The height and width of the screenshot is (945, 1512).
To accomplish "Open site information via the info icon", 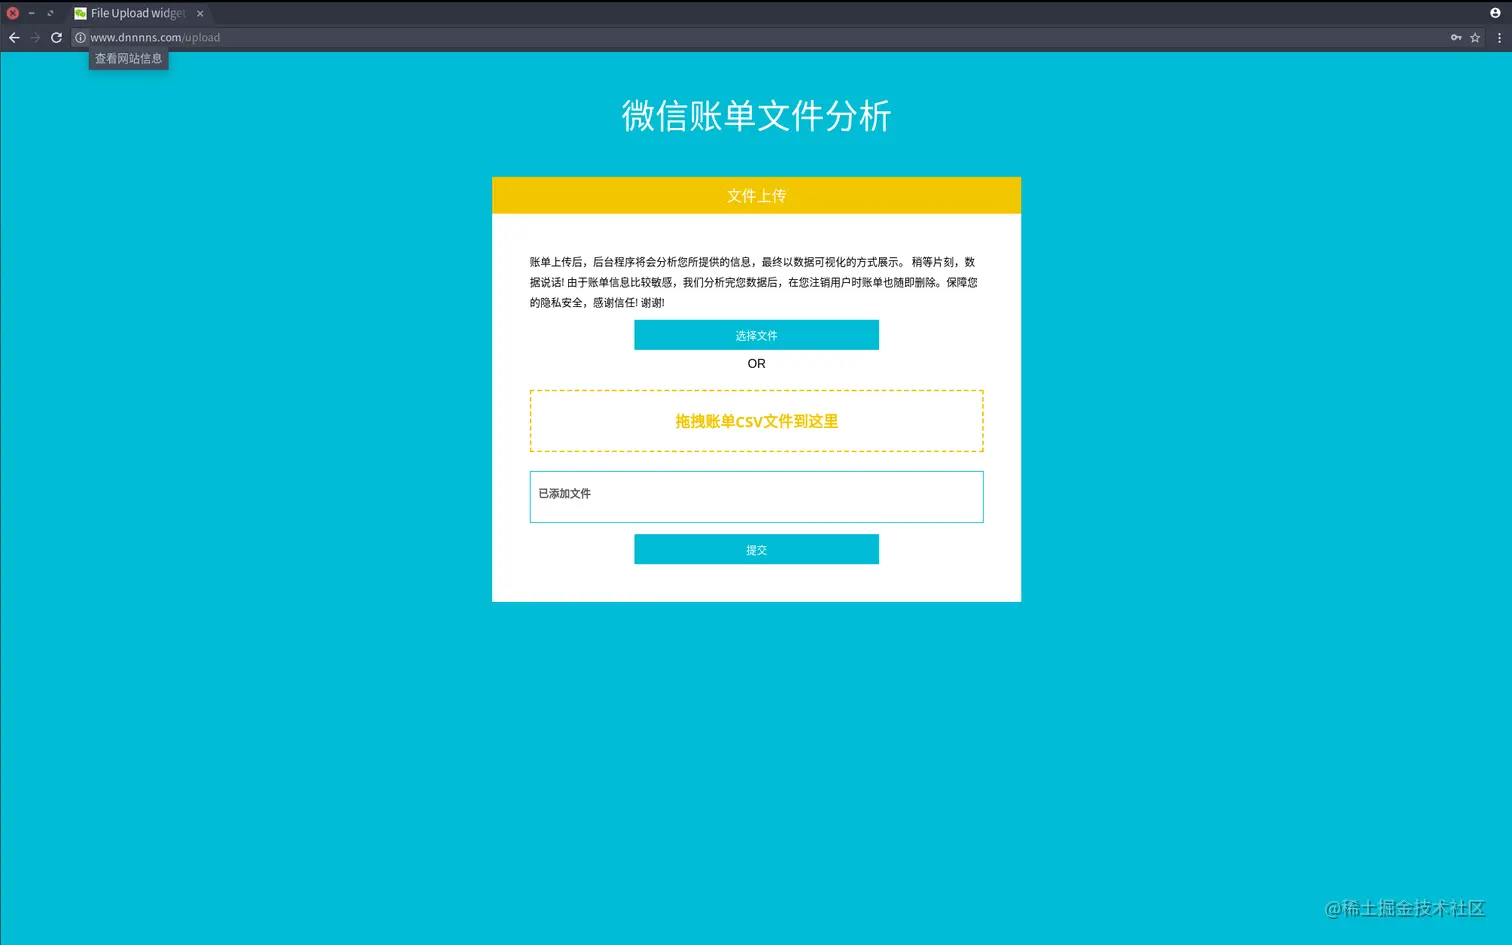I will (80, 37).
